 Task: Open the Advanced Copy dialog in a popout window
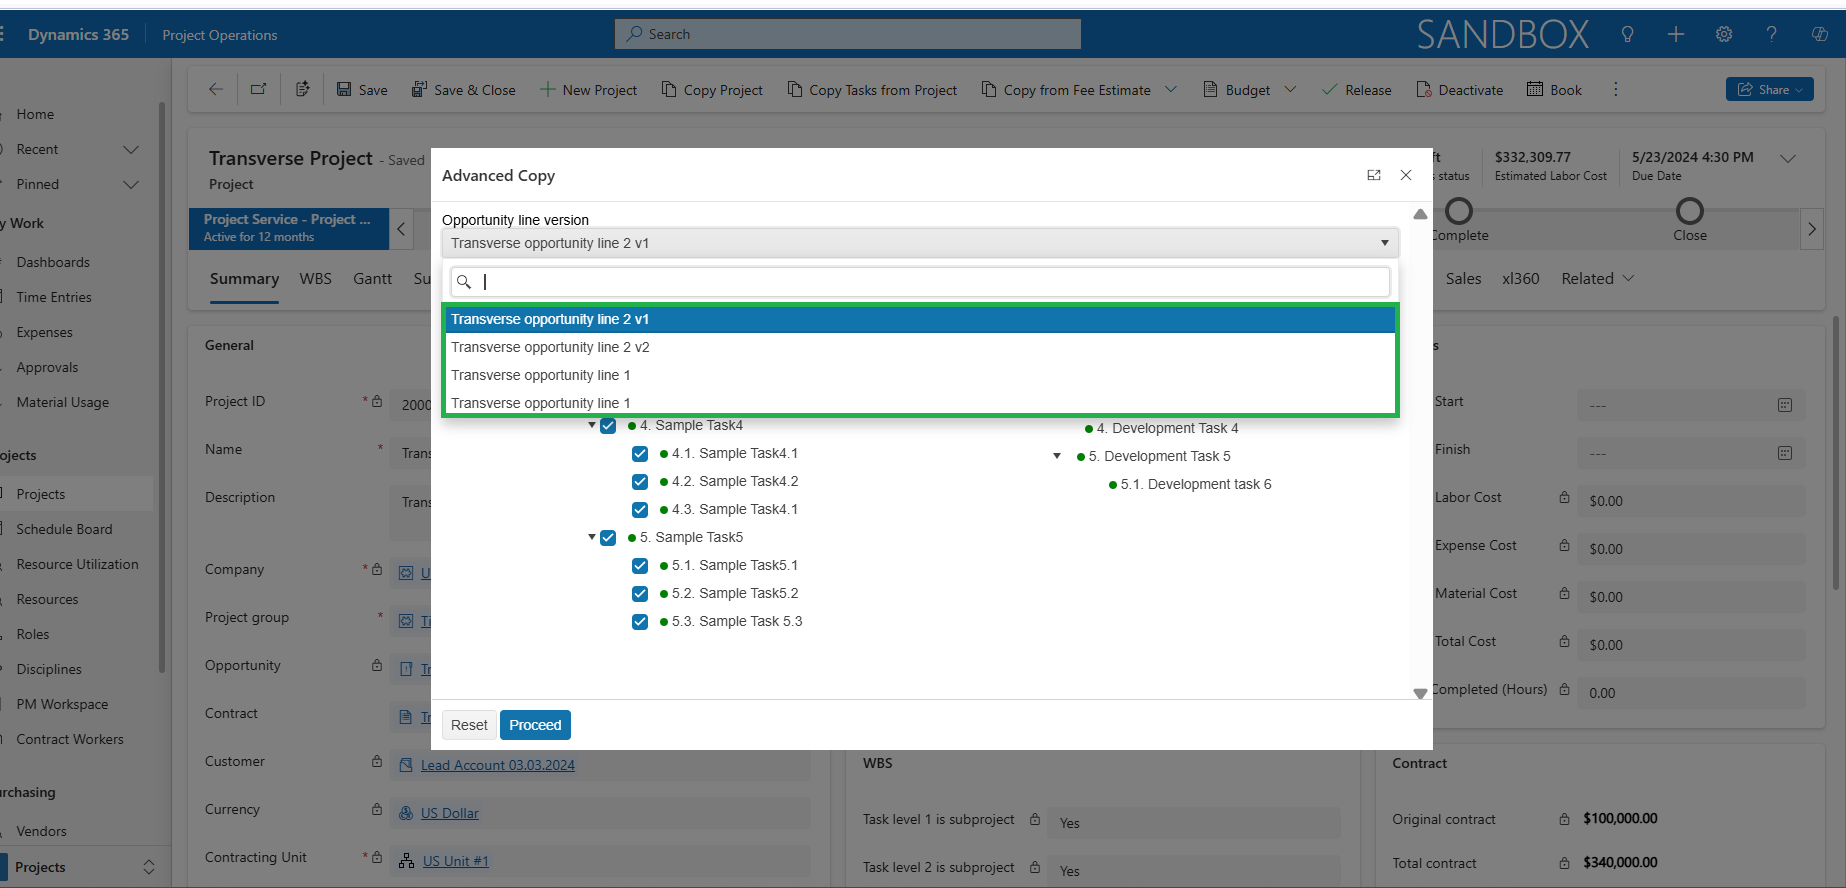coord(1374,175)
